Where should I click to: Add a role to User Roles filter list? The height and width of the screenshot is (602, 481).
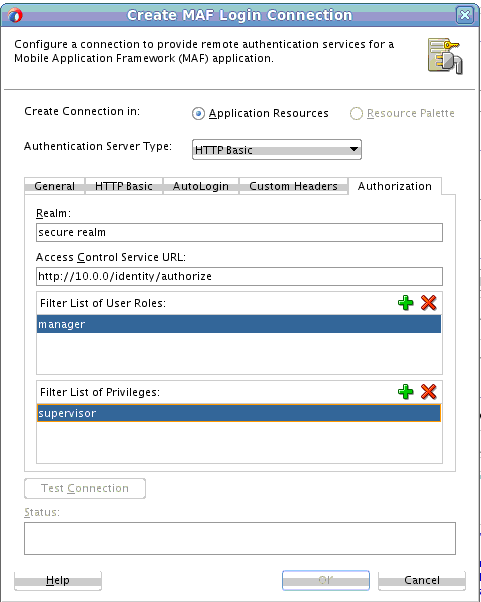405,303
